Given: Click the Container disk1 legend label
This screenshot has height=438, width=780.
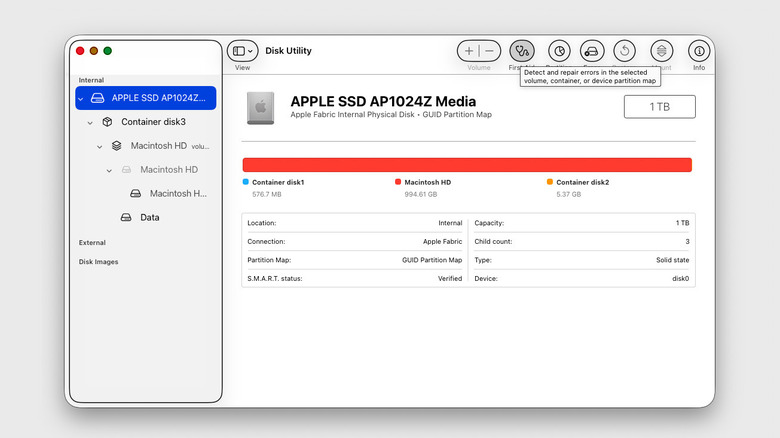Looking at the screenshot, I should click(x=278, y=182).
